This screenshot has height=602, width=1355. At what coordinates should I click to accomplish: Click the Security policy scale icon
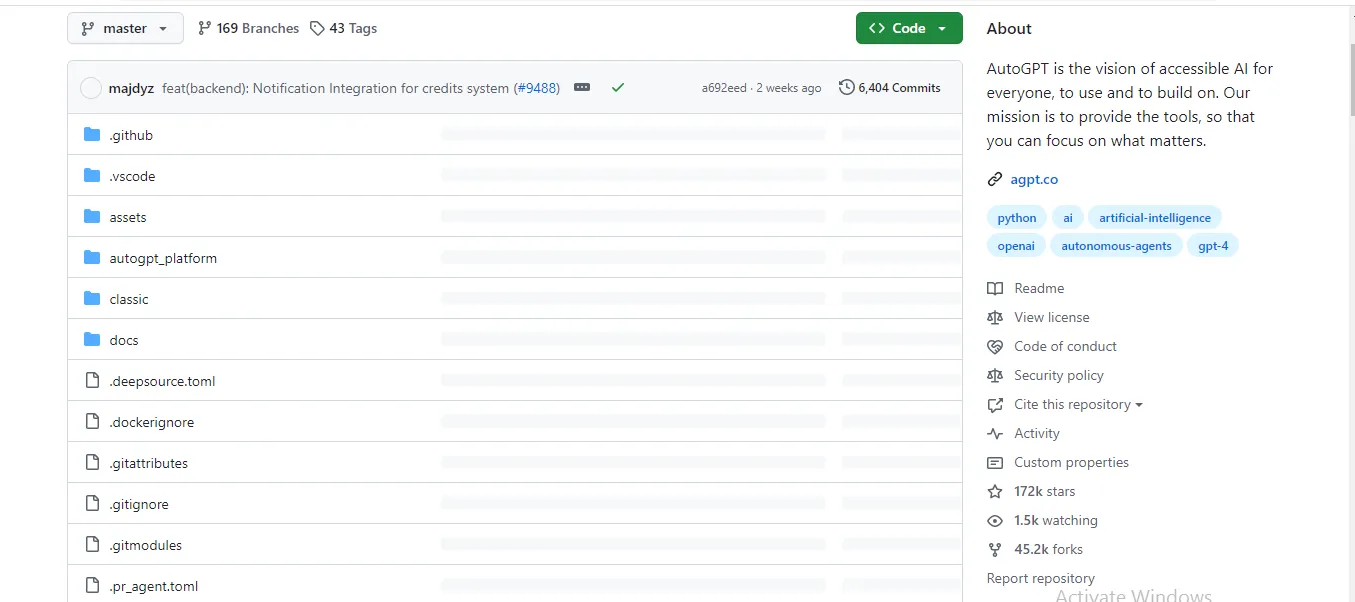tap(995, 375)
